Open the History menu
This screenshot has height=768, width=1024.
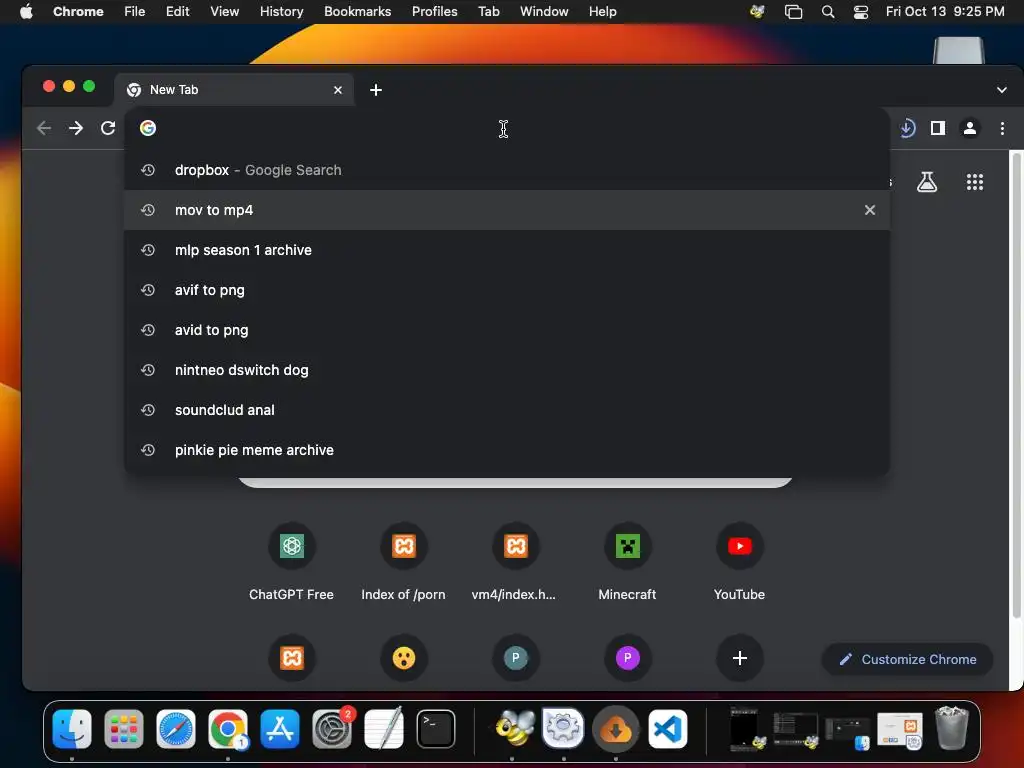click(x=281, y=12)
